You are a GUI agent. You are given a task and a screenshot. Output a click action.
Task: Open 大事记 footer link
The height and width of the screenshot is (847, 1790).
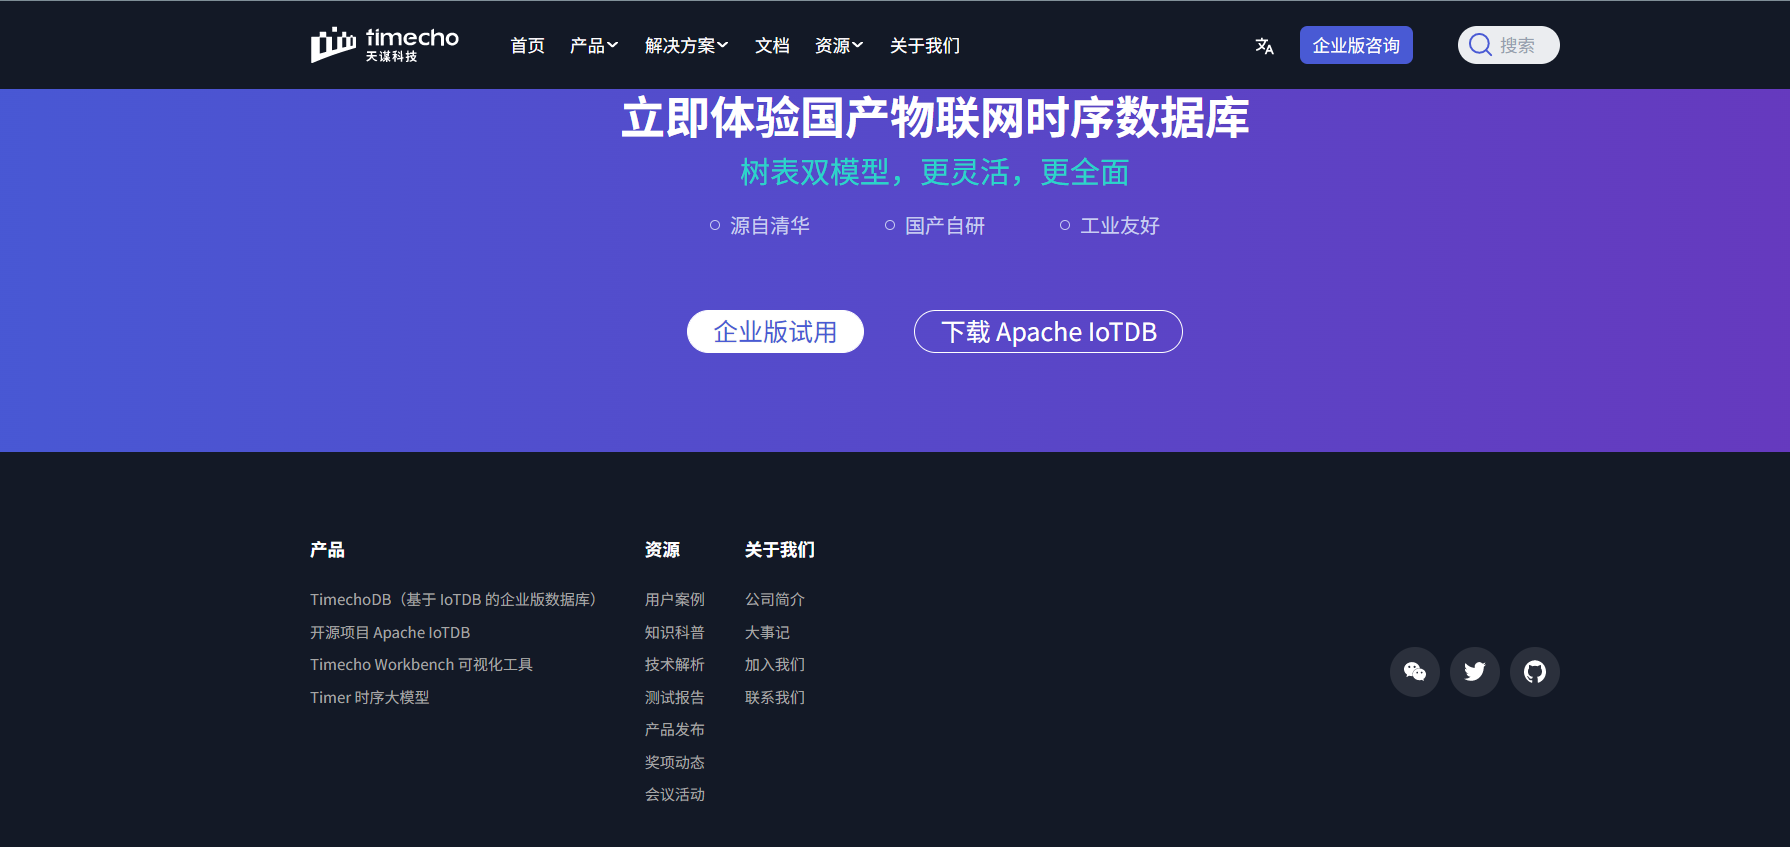[767, 633]
